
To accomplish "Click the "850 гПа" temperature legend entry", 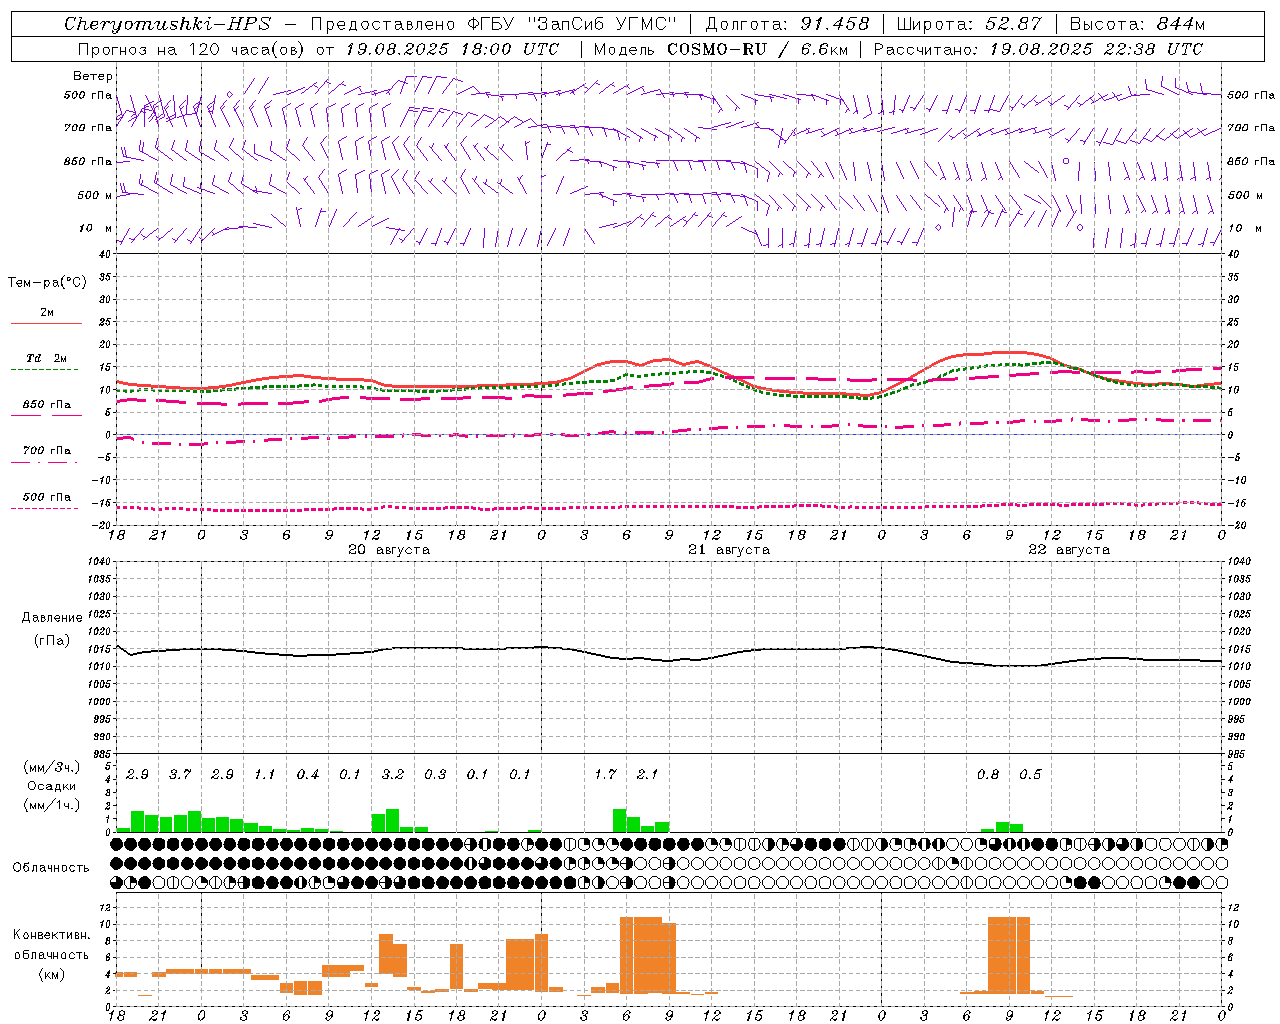I will [47, 405].
